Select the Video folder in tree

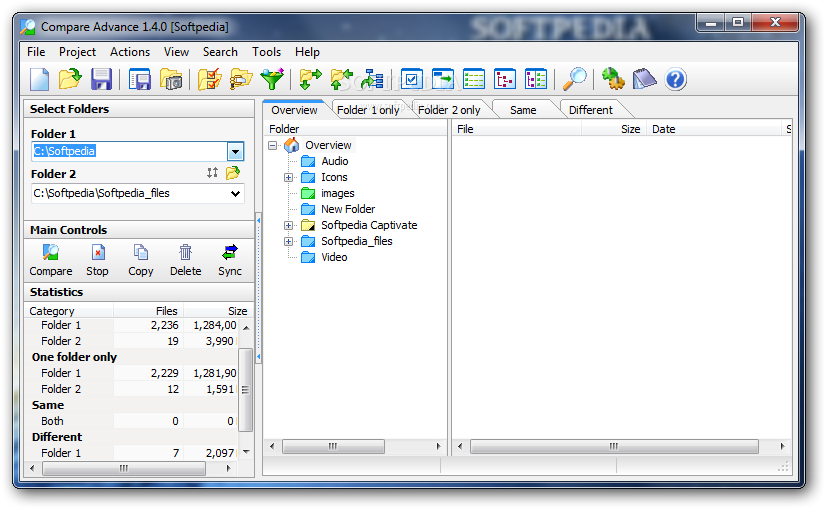[334, 257]
